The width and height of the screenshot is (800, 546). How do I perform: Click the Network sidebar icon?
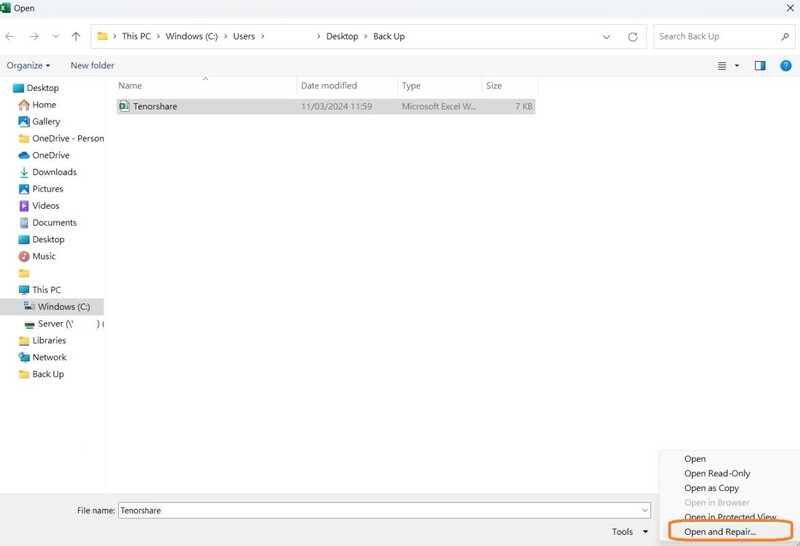point(24,357)
